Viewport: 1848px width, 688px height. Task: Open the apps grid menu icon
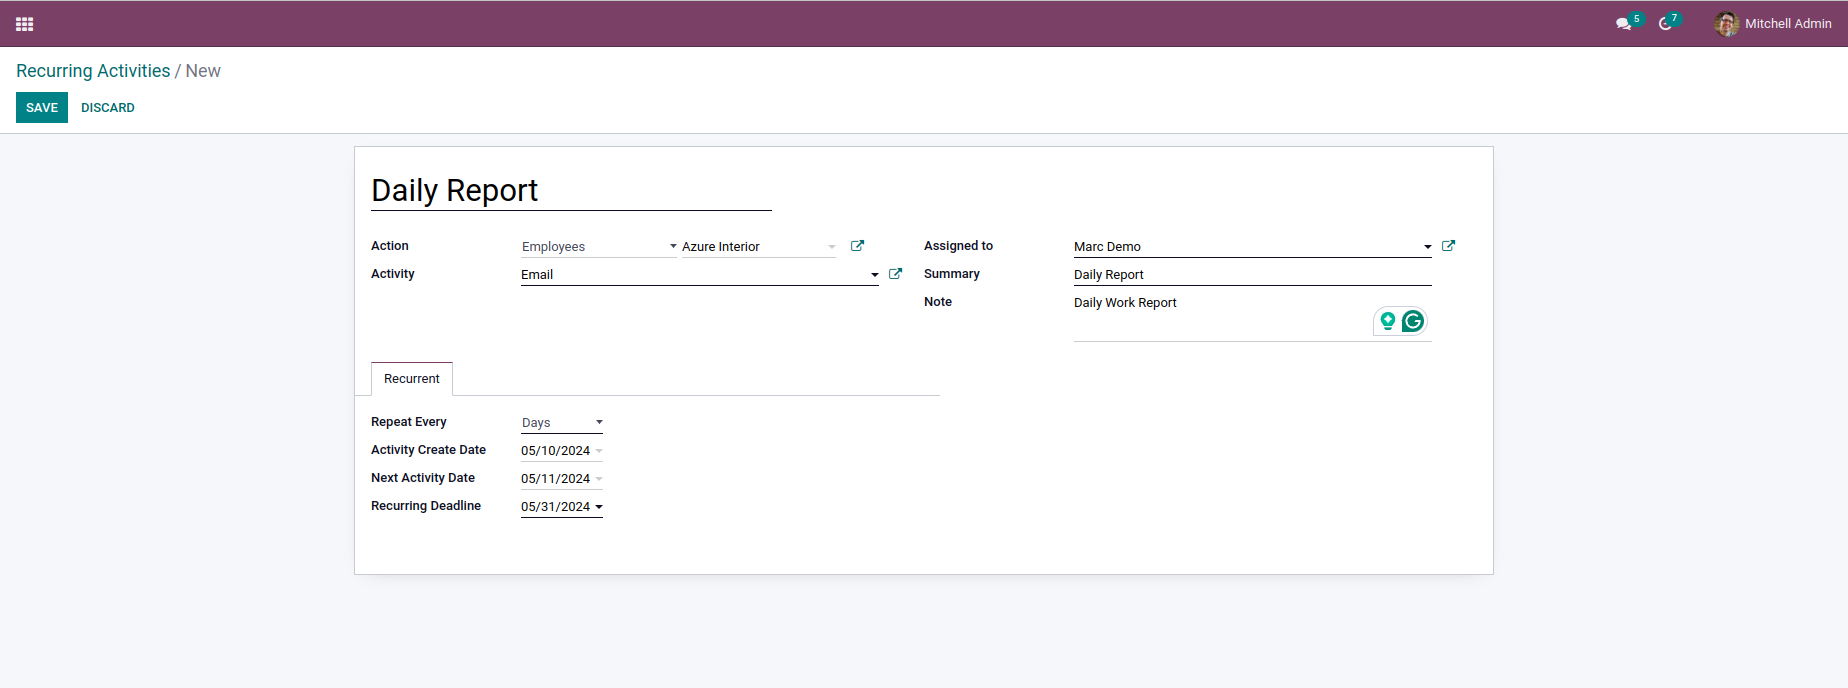25,24
